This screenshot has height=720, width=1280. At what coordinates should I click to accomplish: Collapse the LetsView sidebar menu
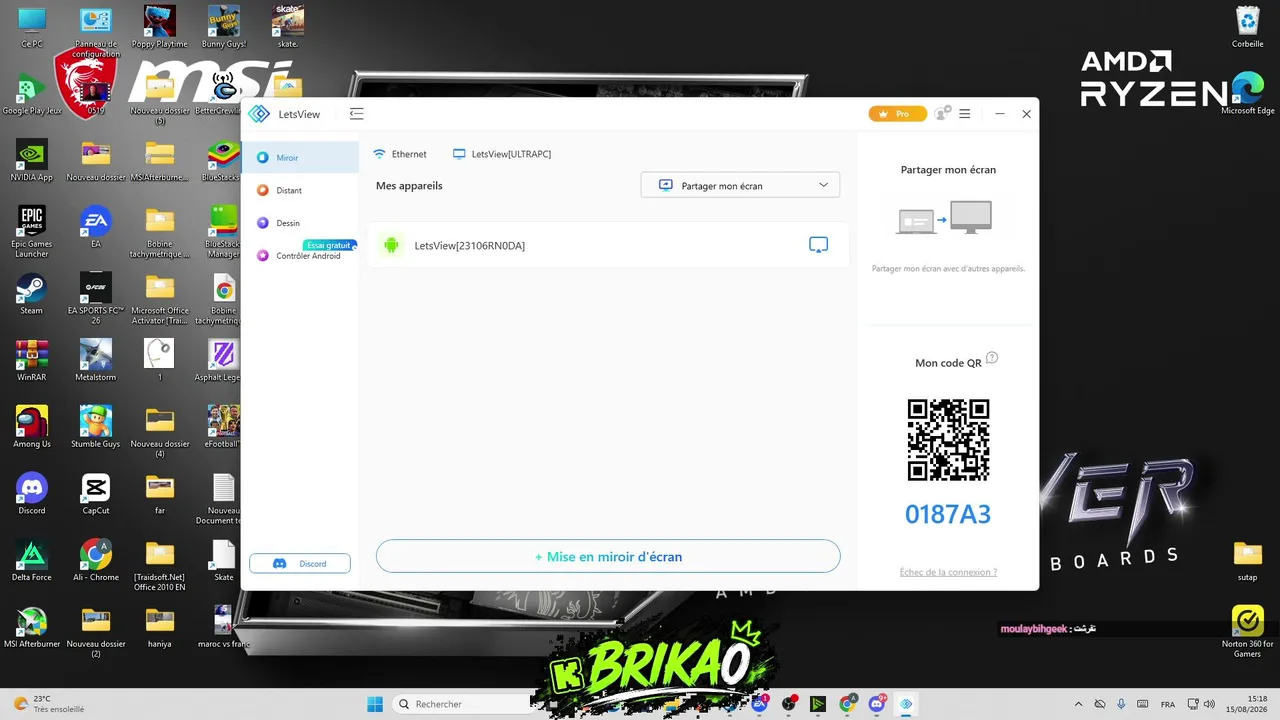[x=356, y=114]
